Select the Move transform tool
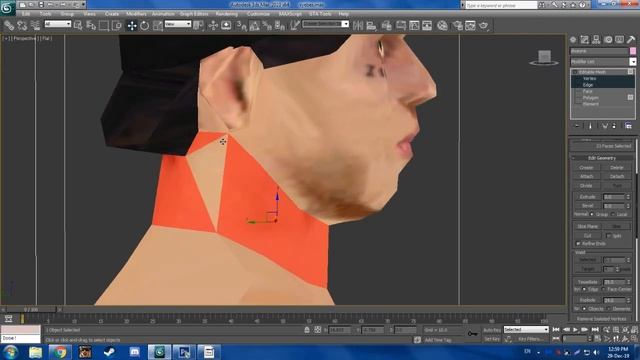Viewport: 640px width, 360px height. point(132,26)
